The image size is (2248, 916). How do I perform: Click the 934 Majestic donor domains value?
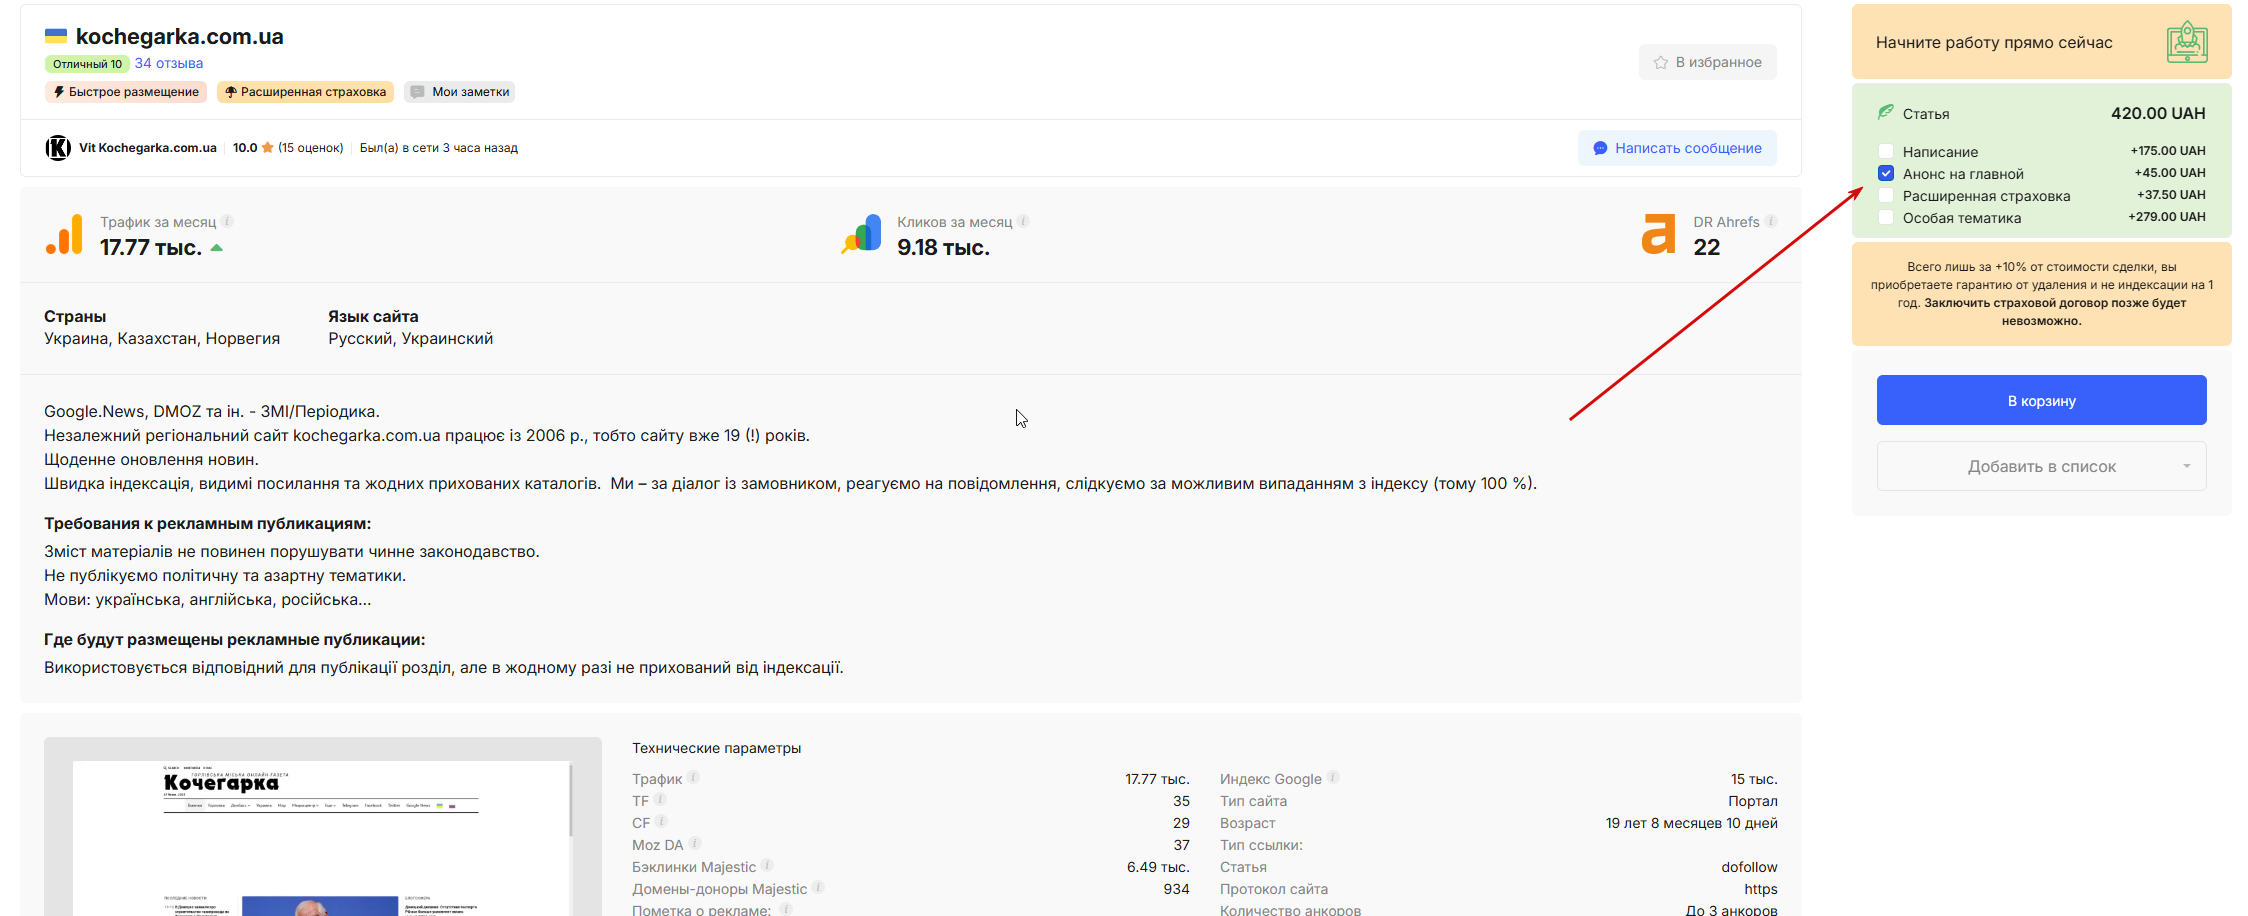coord(1176,889)
